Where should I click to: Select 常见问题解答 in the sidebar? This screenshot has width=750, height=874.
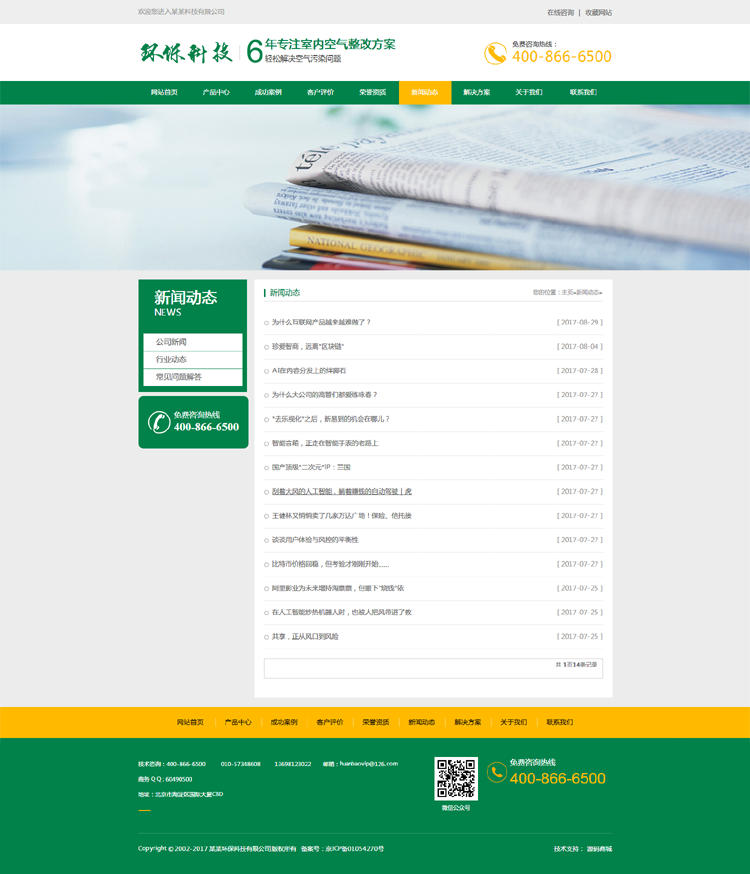click(x=193, y=377)
